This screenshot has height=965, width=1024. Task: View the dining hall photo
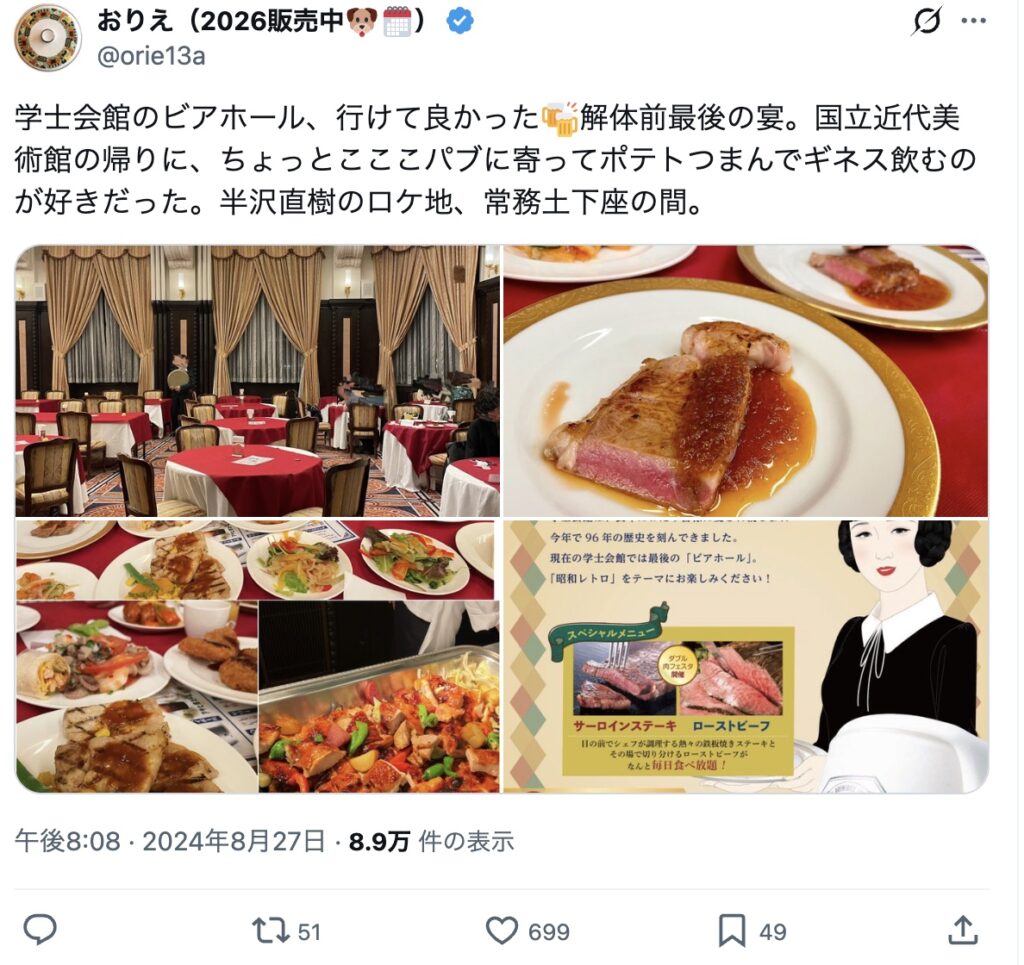point(257,381)
